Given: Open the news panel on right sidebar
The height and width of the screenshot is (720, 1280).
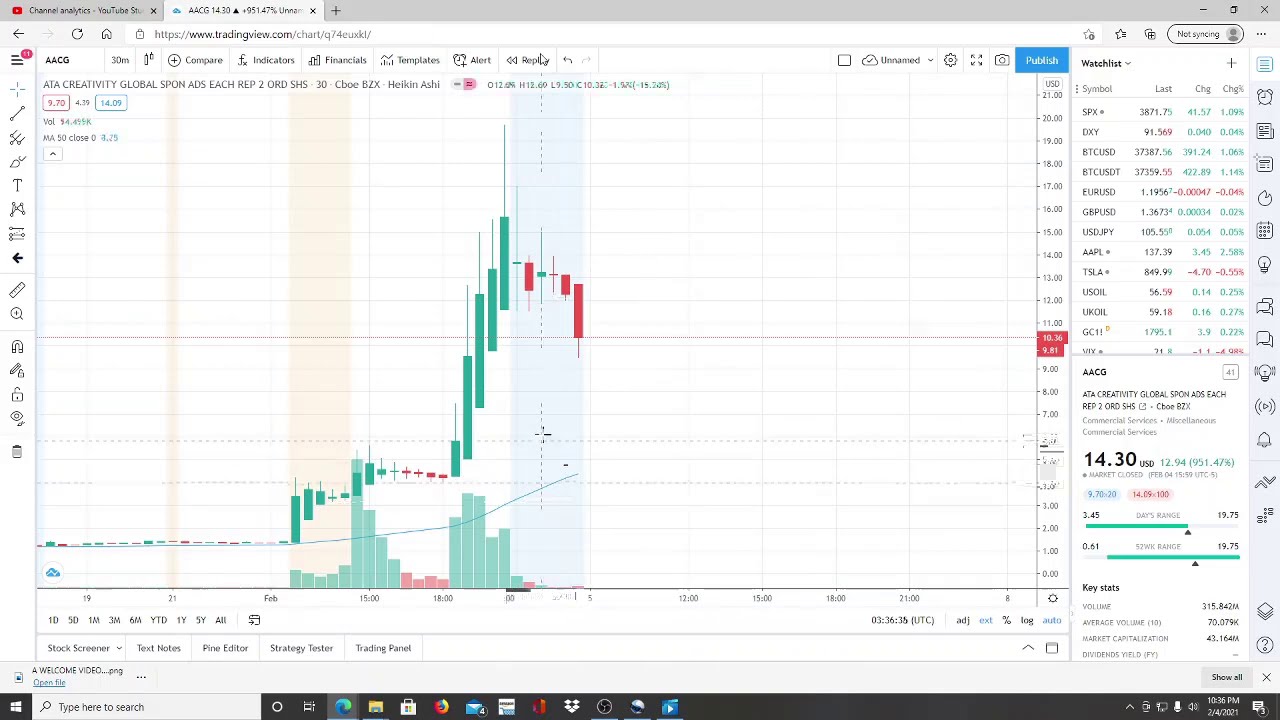Looking at the screenshot, I should tap(1265, 131).
